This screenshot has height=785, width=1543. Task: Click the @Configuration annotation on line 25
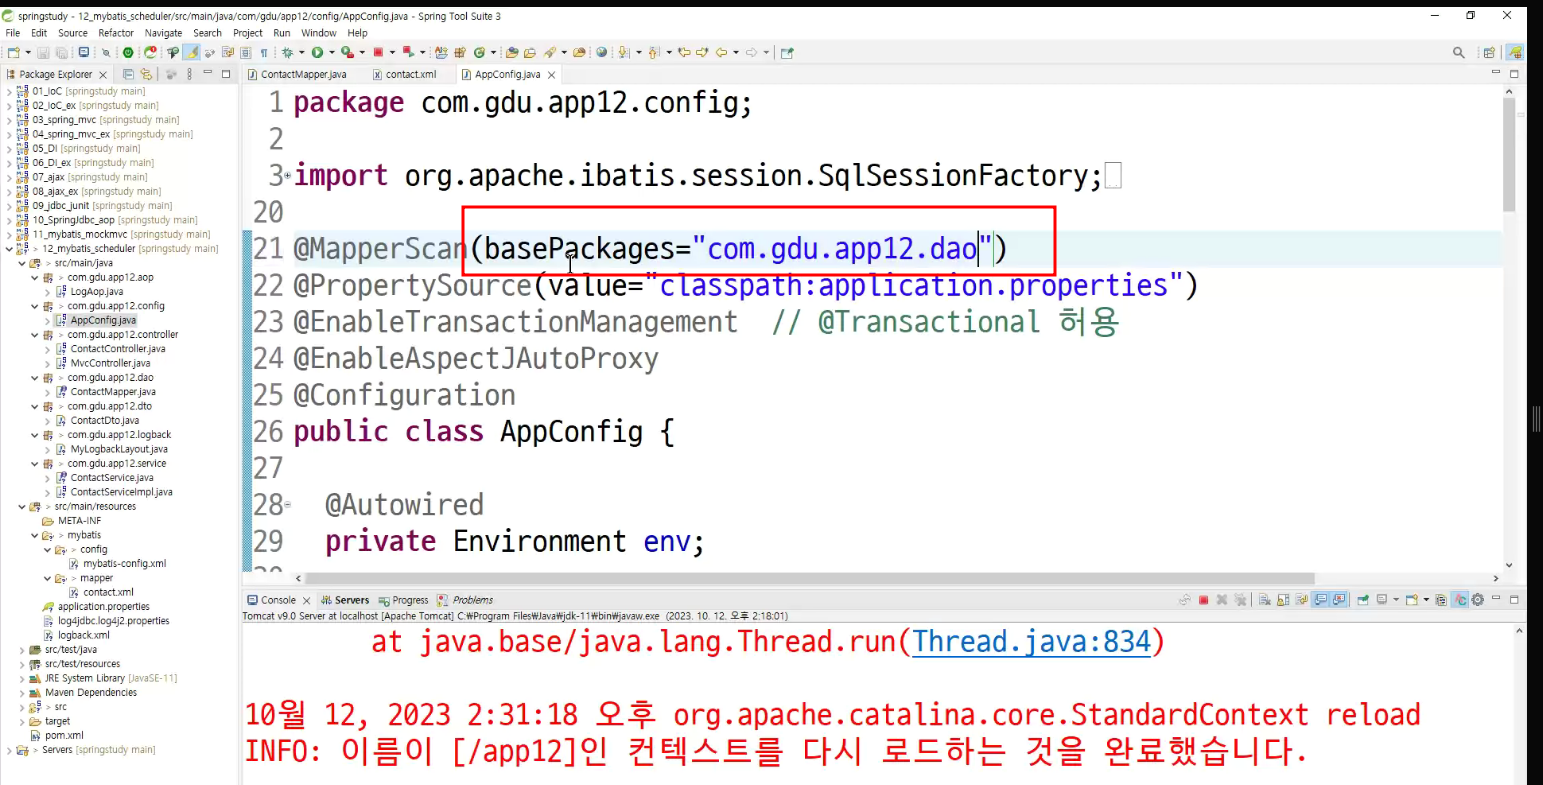[405, 395]
